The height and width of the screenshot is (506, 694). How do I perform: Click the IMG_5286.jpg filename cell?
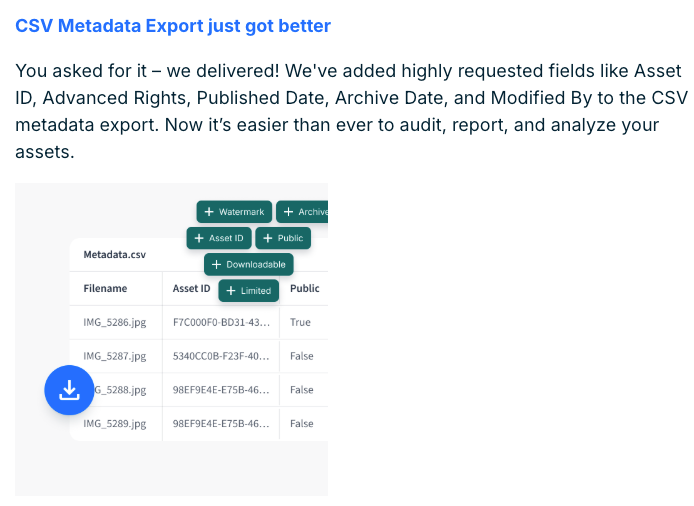(x=115, y=322)
